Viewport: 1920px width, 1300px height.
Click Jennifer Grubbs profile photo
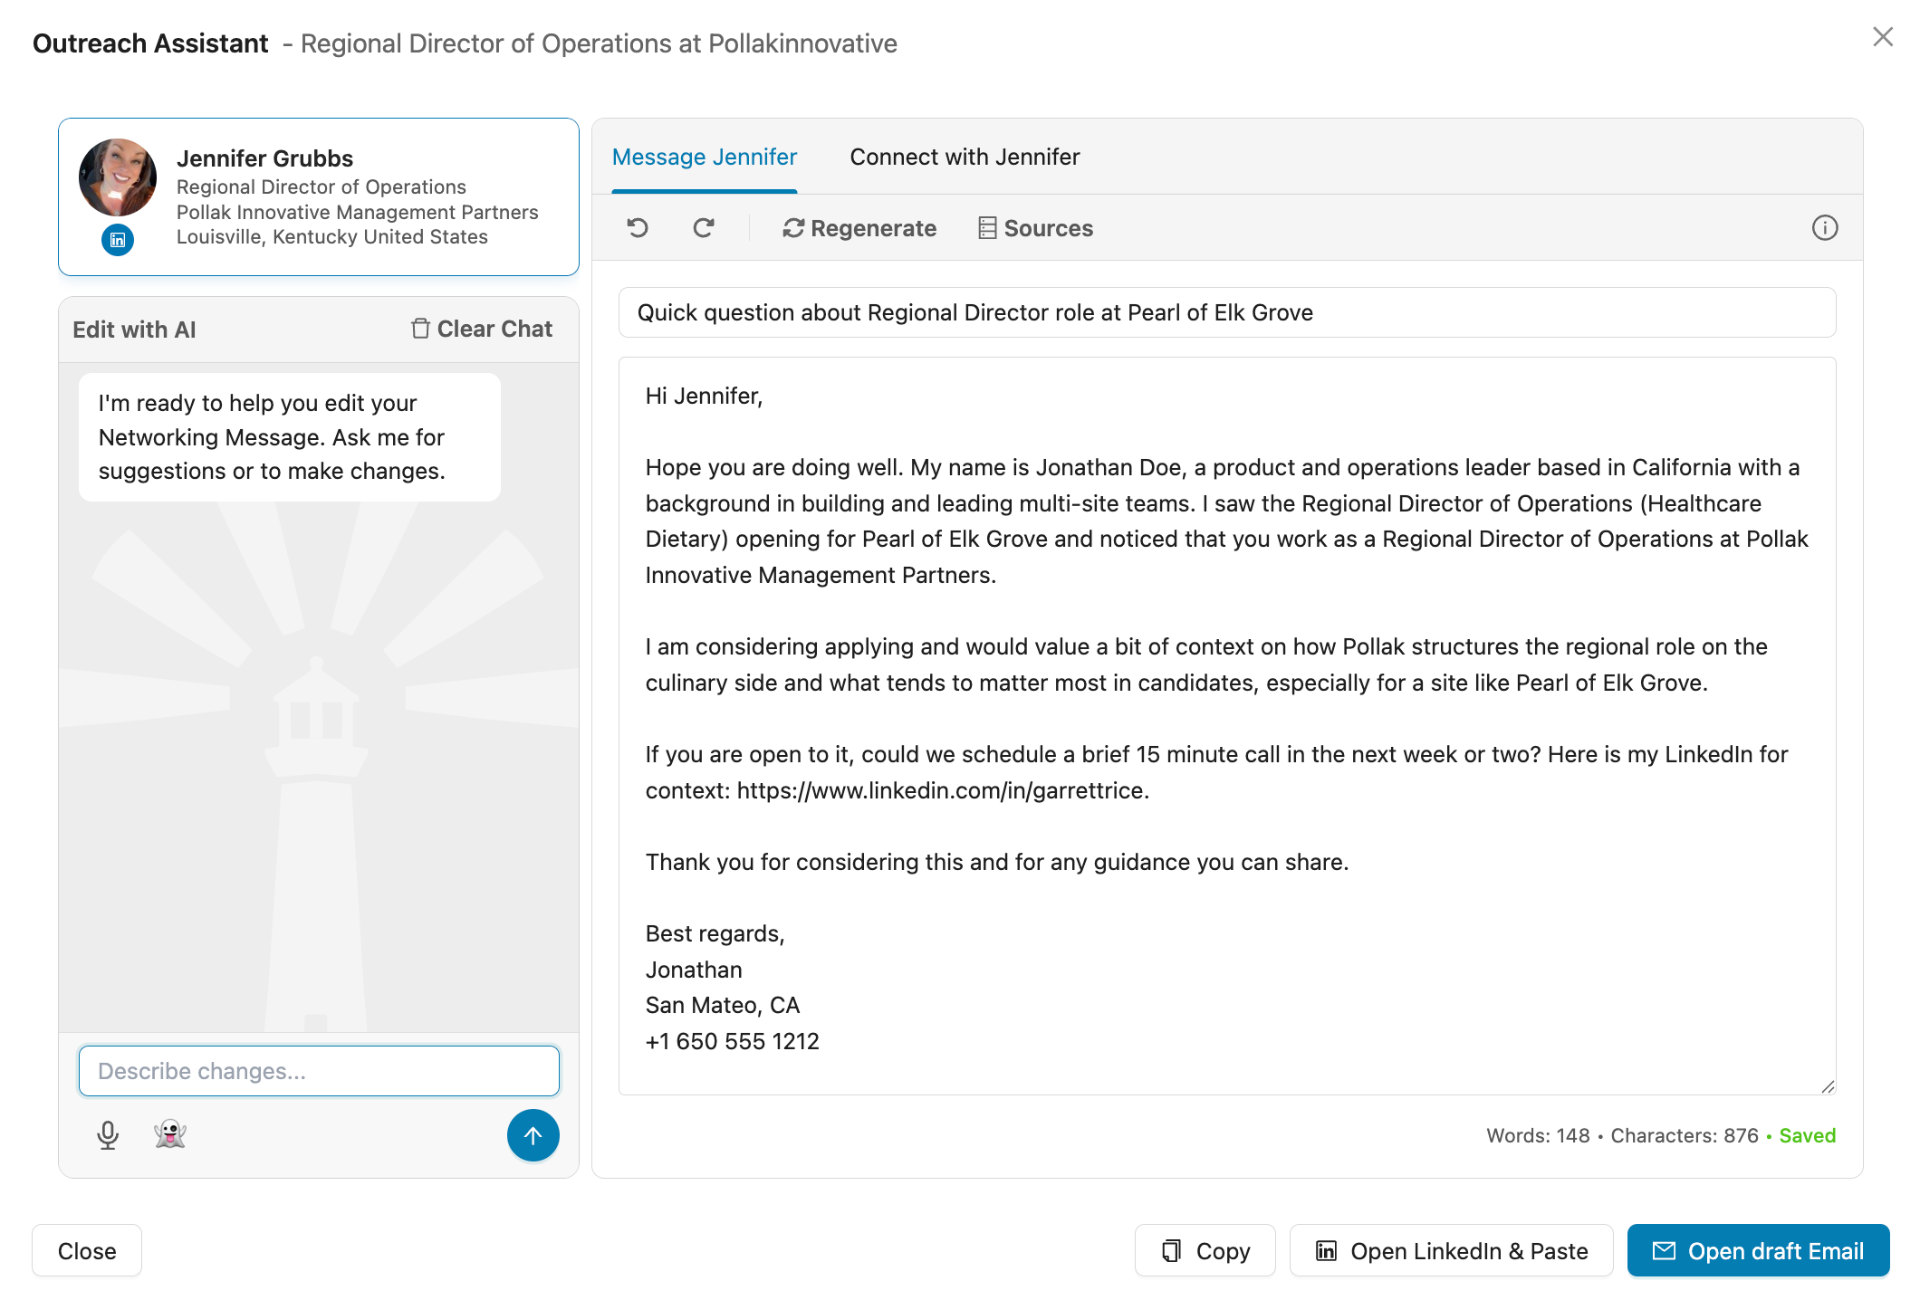pyautogui.click(x=118, y=177)
